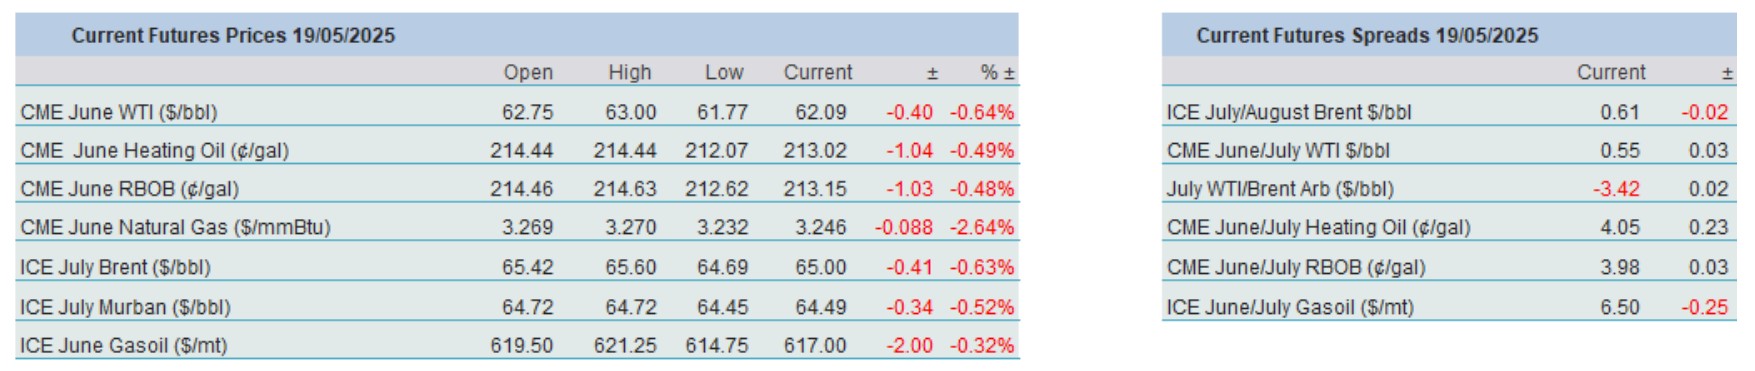
Task: Select ICE June Gasoil current value 617.00
Action: (814, 346)
